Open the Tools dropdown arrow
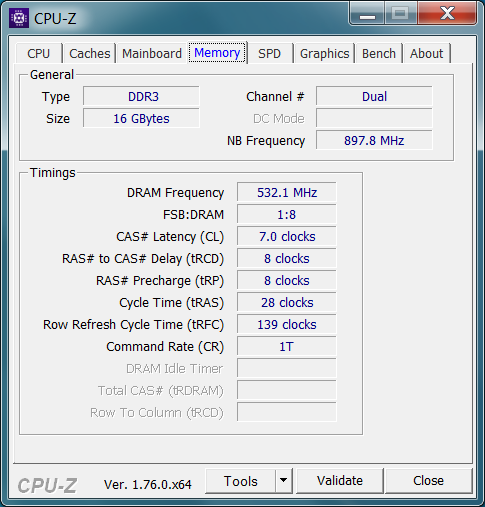This screenshot has width=485, height=507. pyautogui.click(x=284, y=480)
